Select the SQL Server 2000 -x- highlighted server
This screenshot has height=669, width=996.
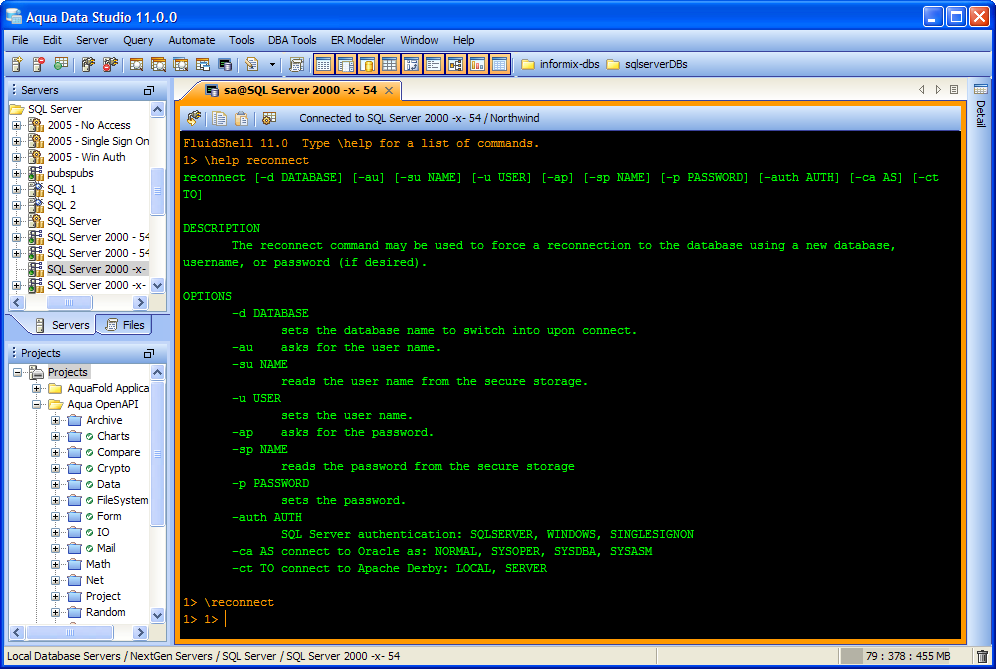(x=97, y=269)
